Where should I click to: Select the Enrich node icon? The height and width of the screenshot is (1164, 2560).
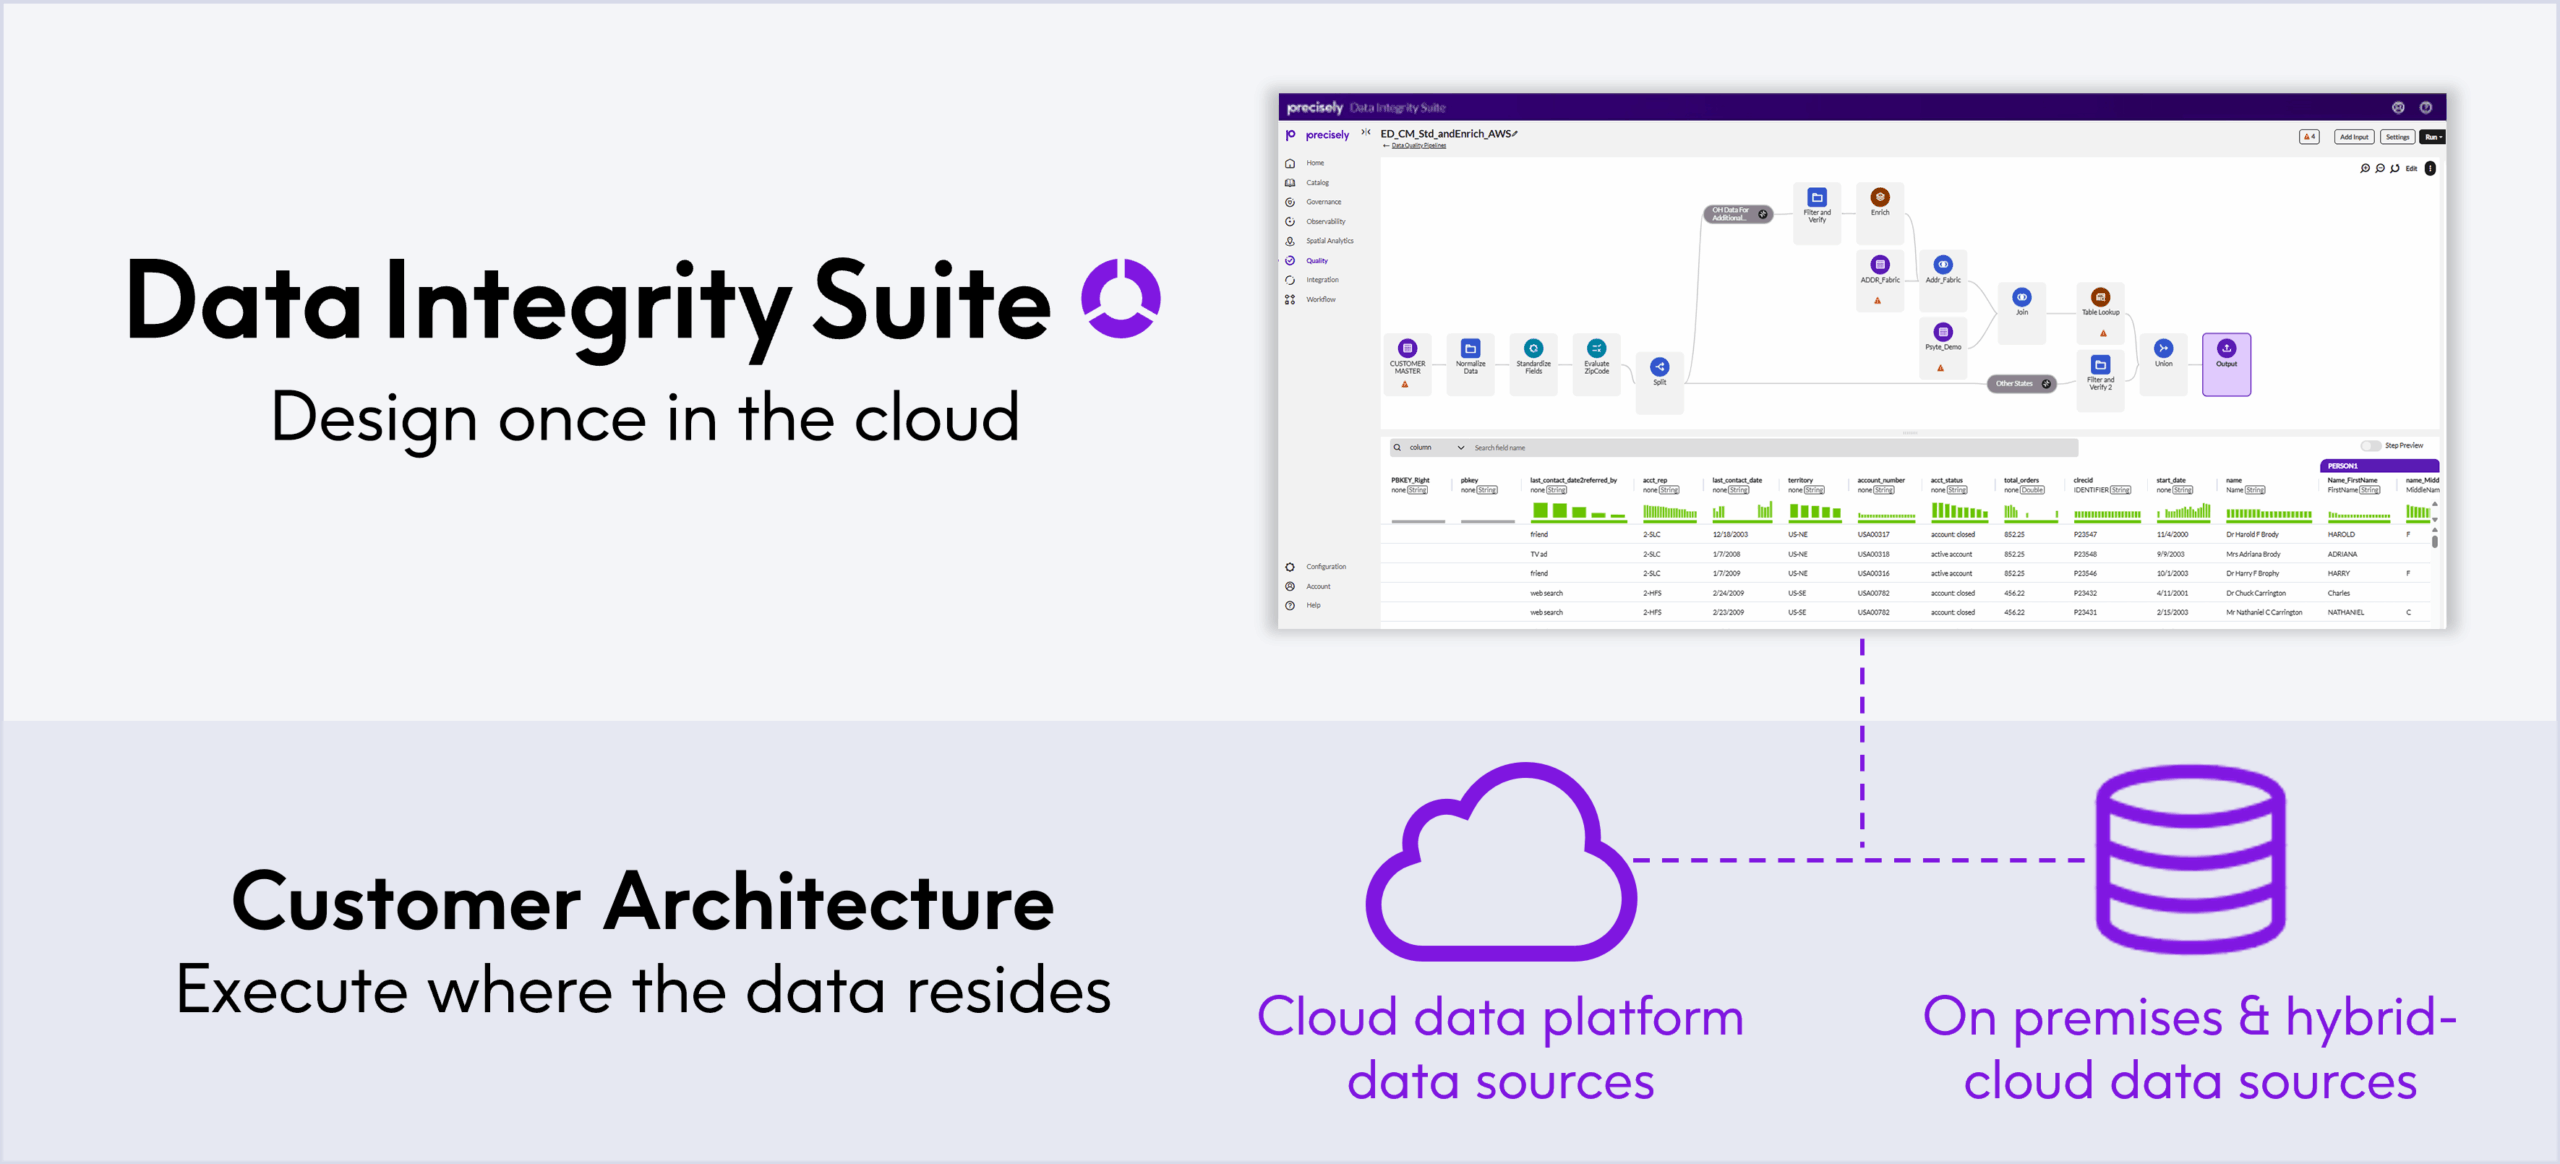1880,198
